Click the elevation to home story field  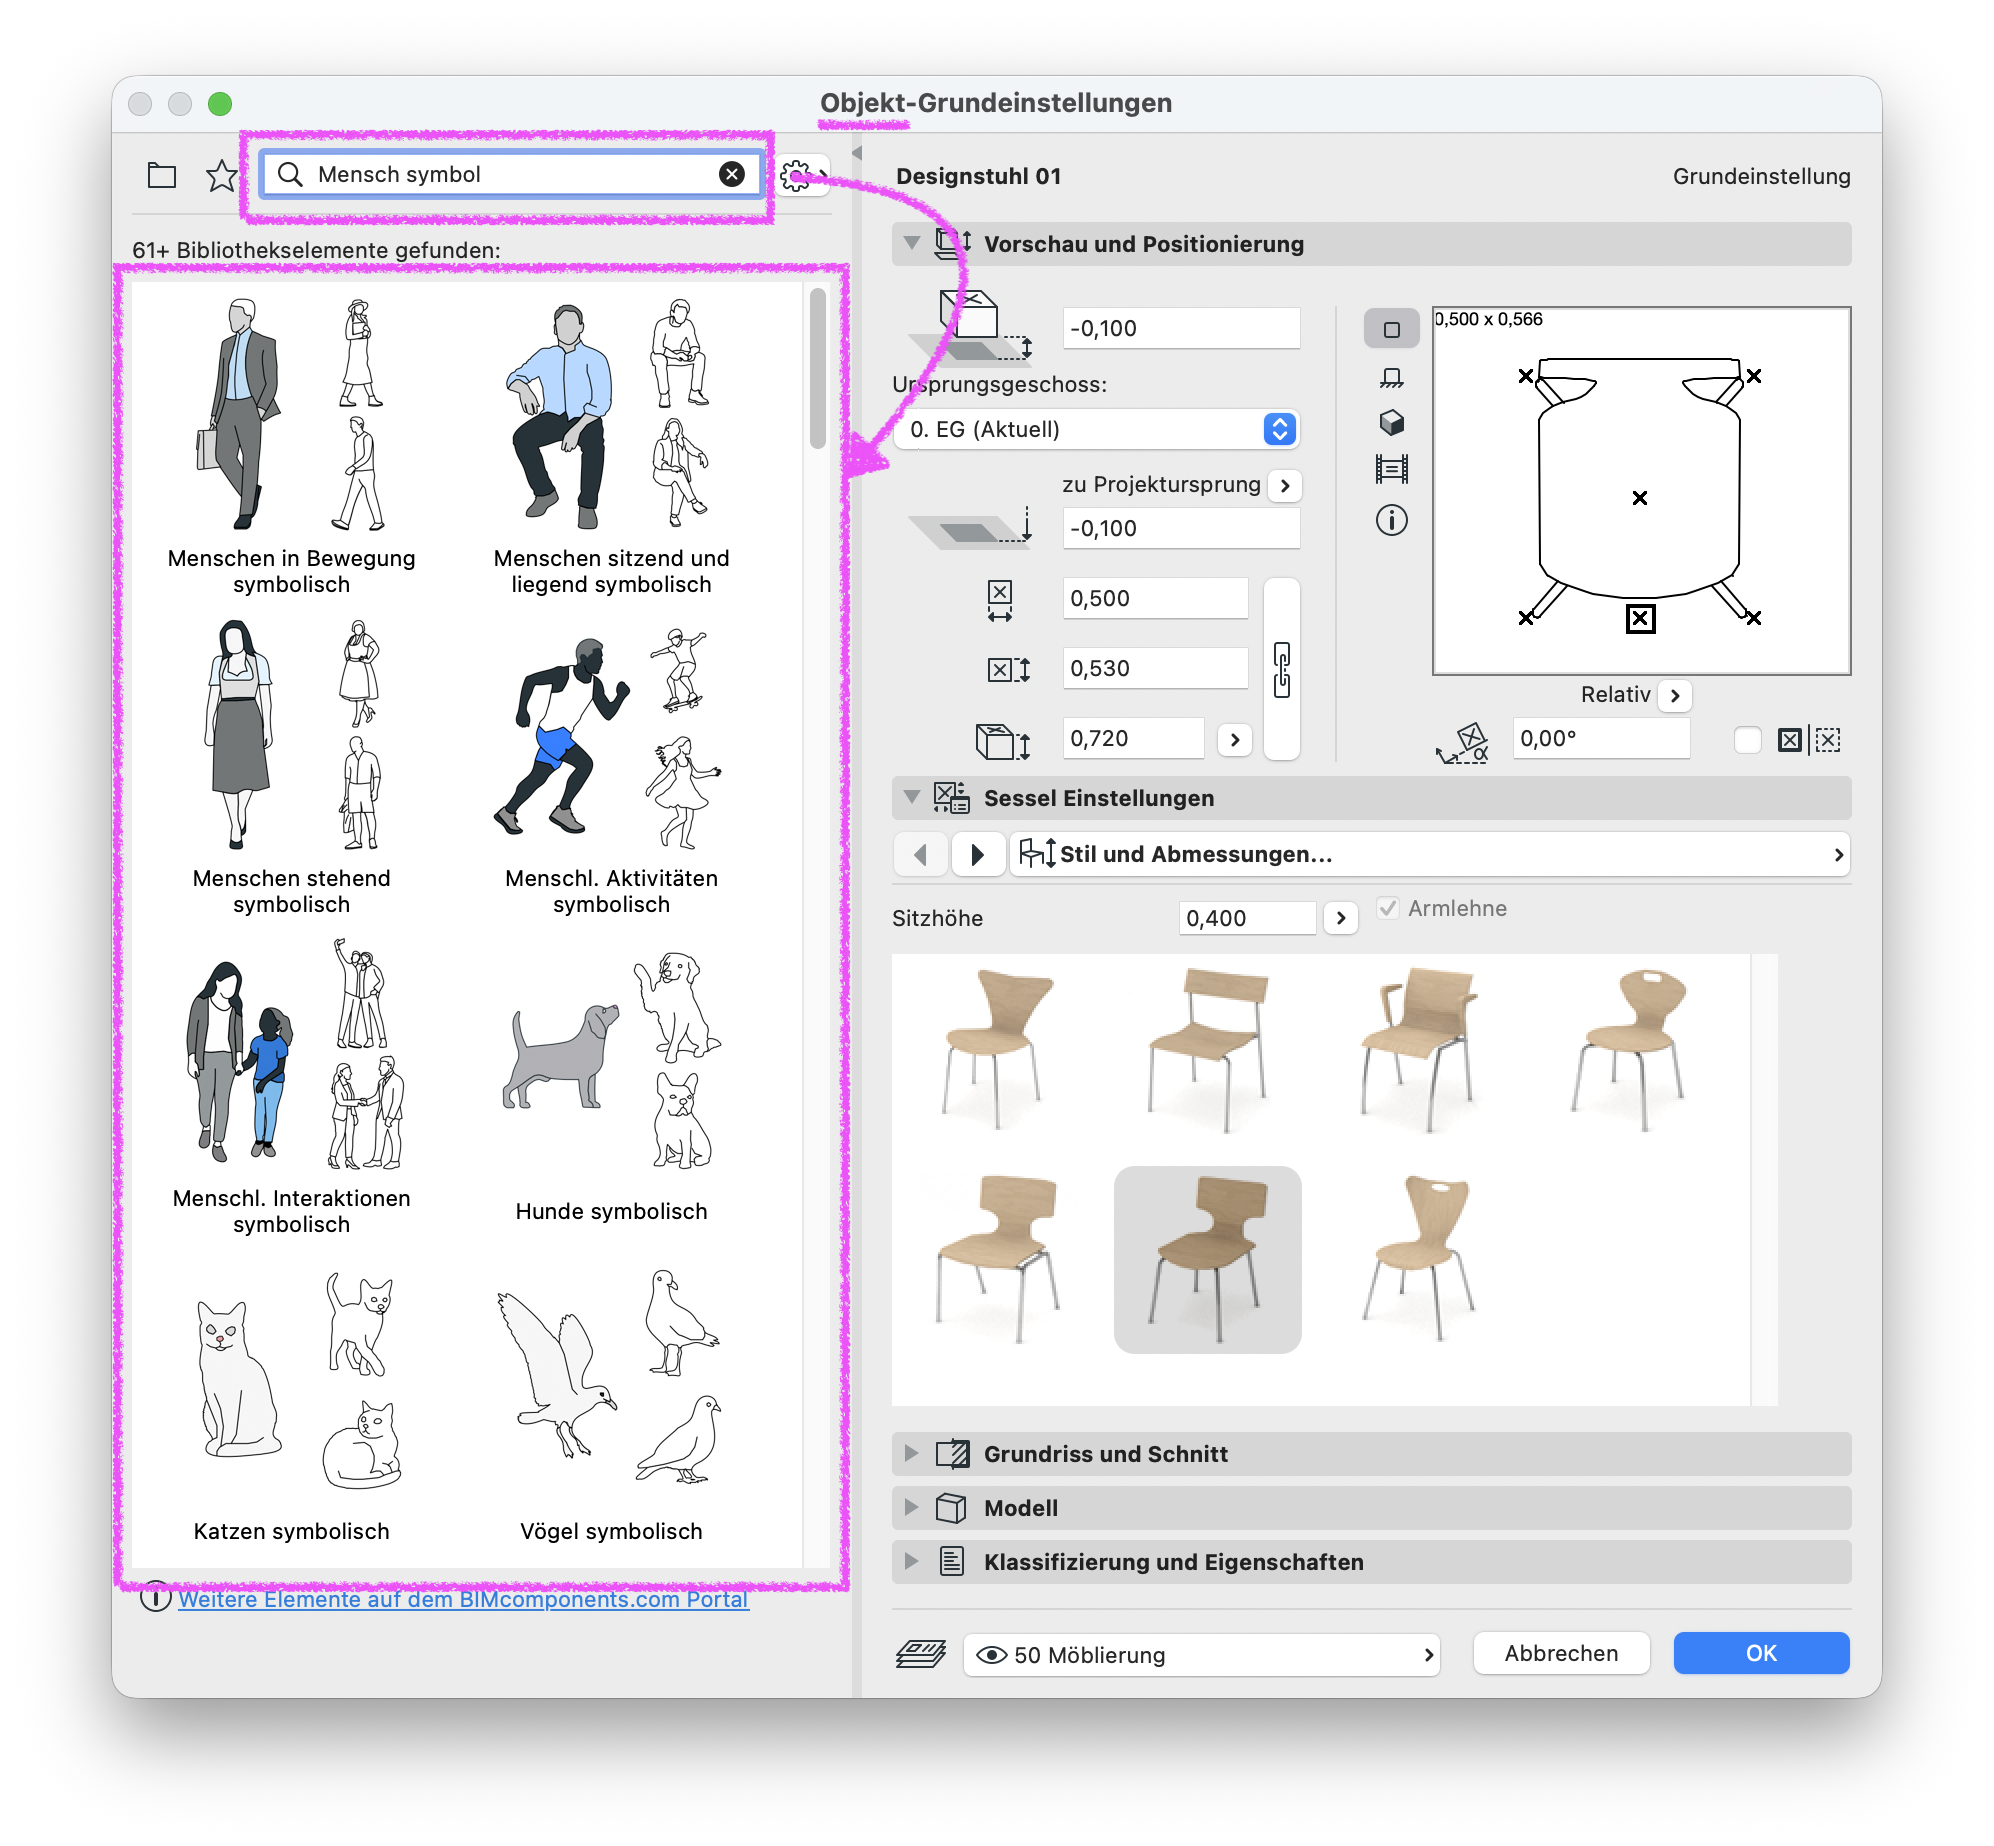(1181, 328)
